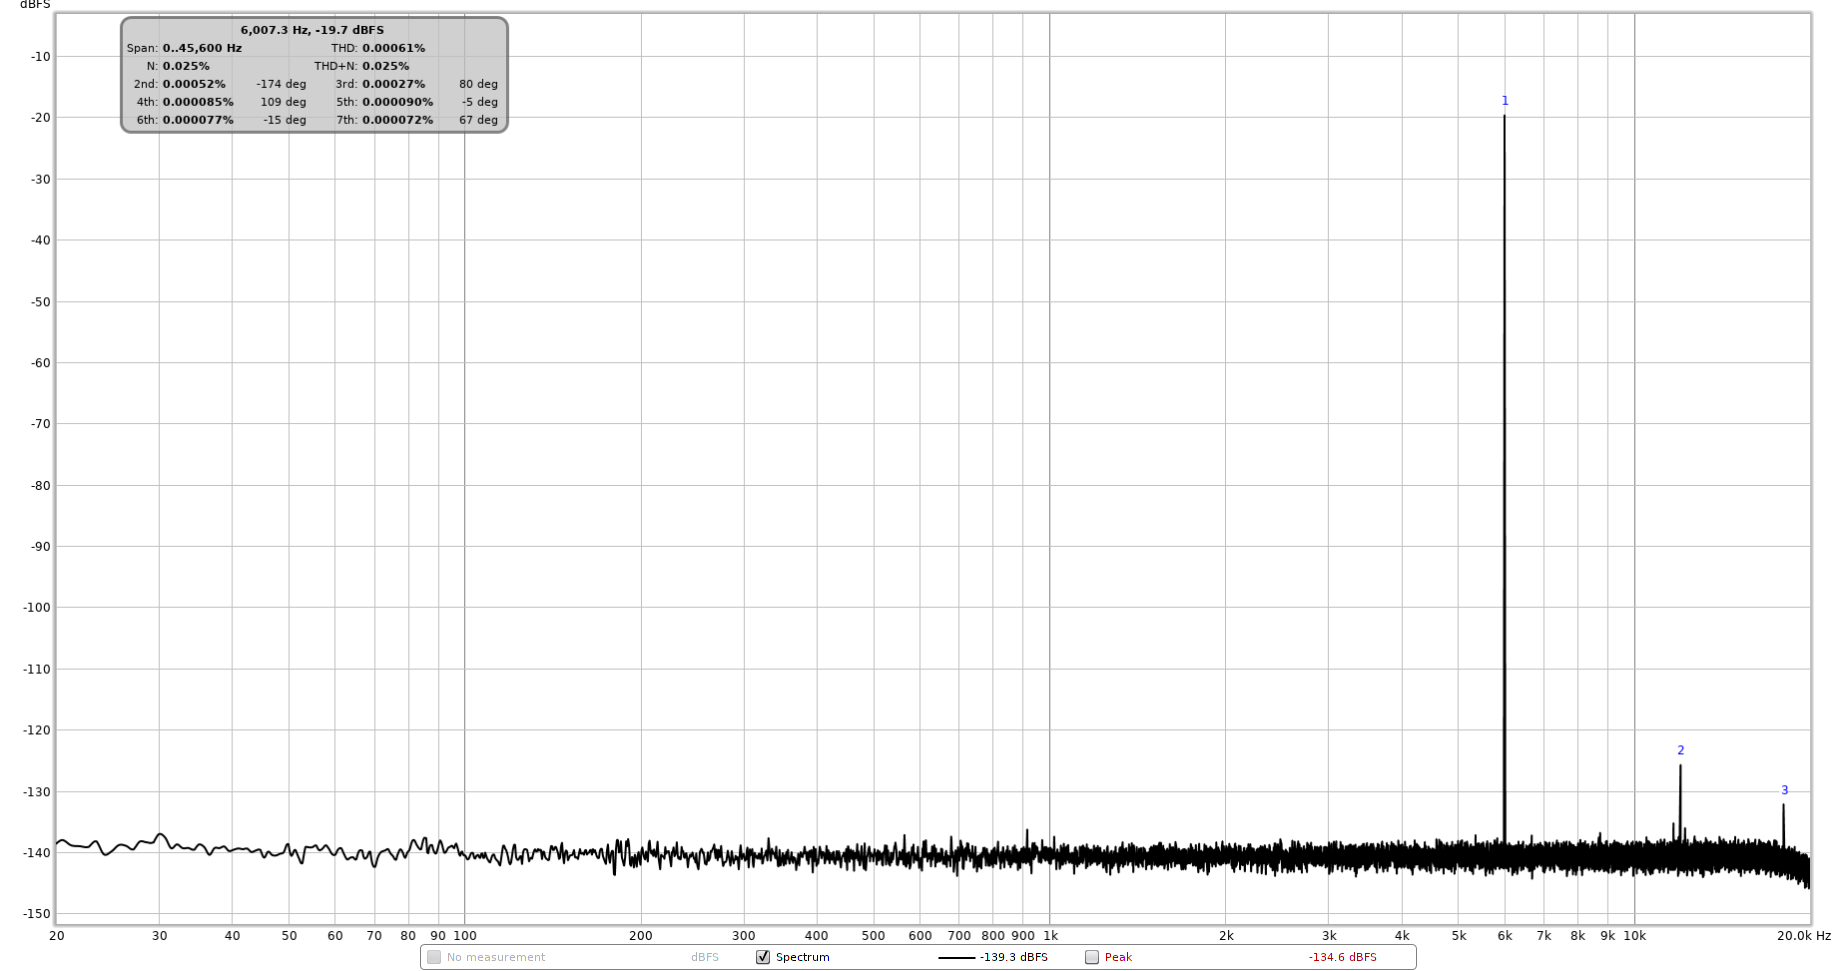The width and height of the screenshot is (1838, 971).
Task: Click harmonic marker 1 above the fundamental
Action: pyautogui.click(x=1505, y=101)
